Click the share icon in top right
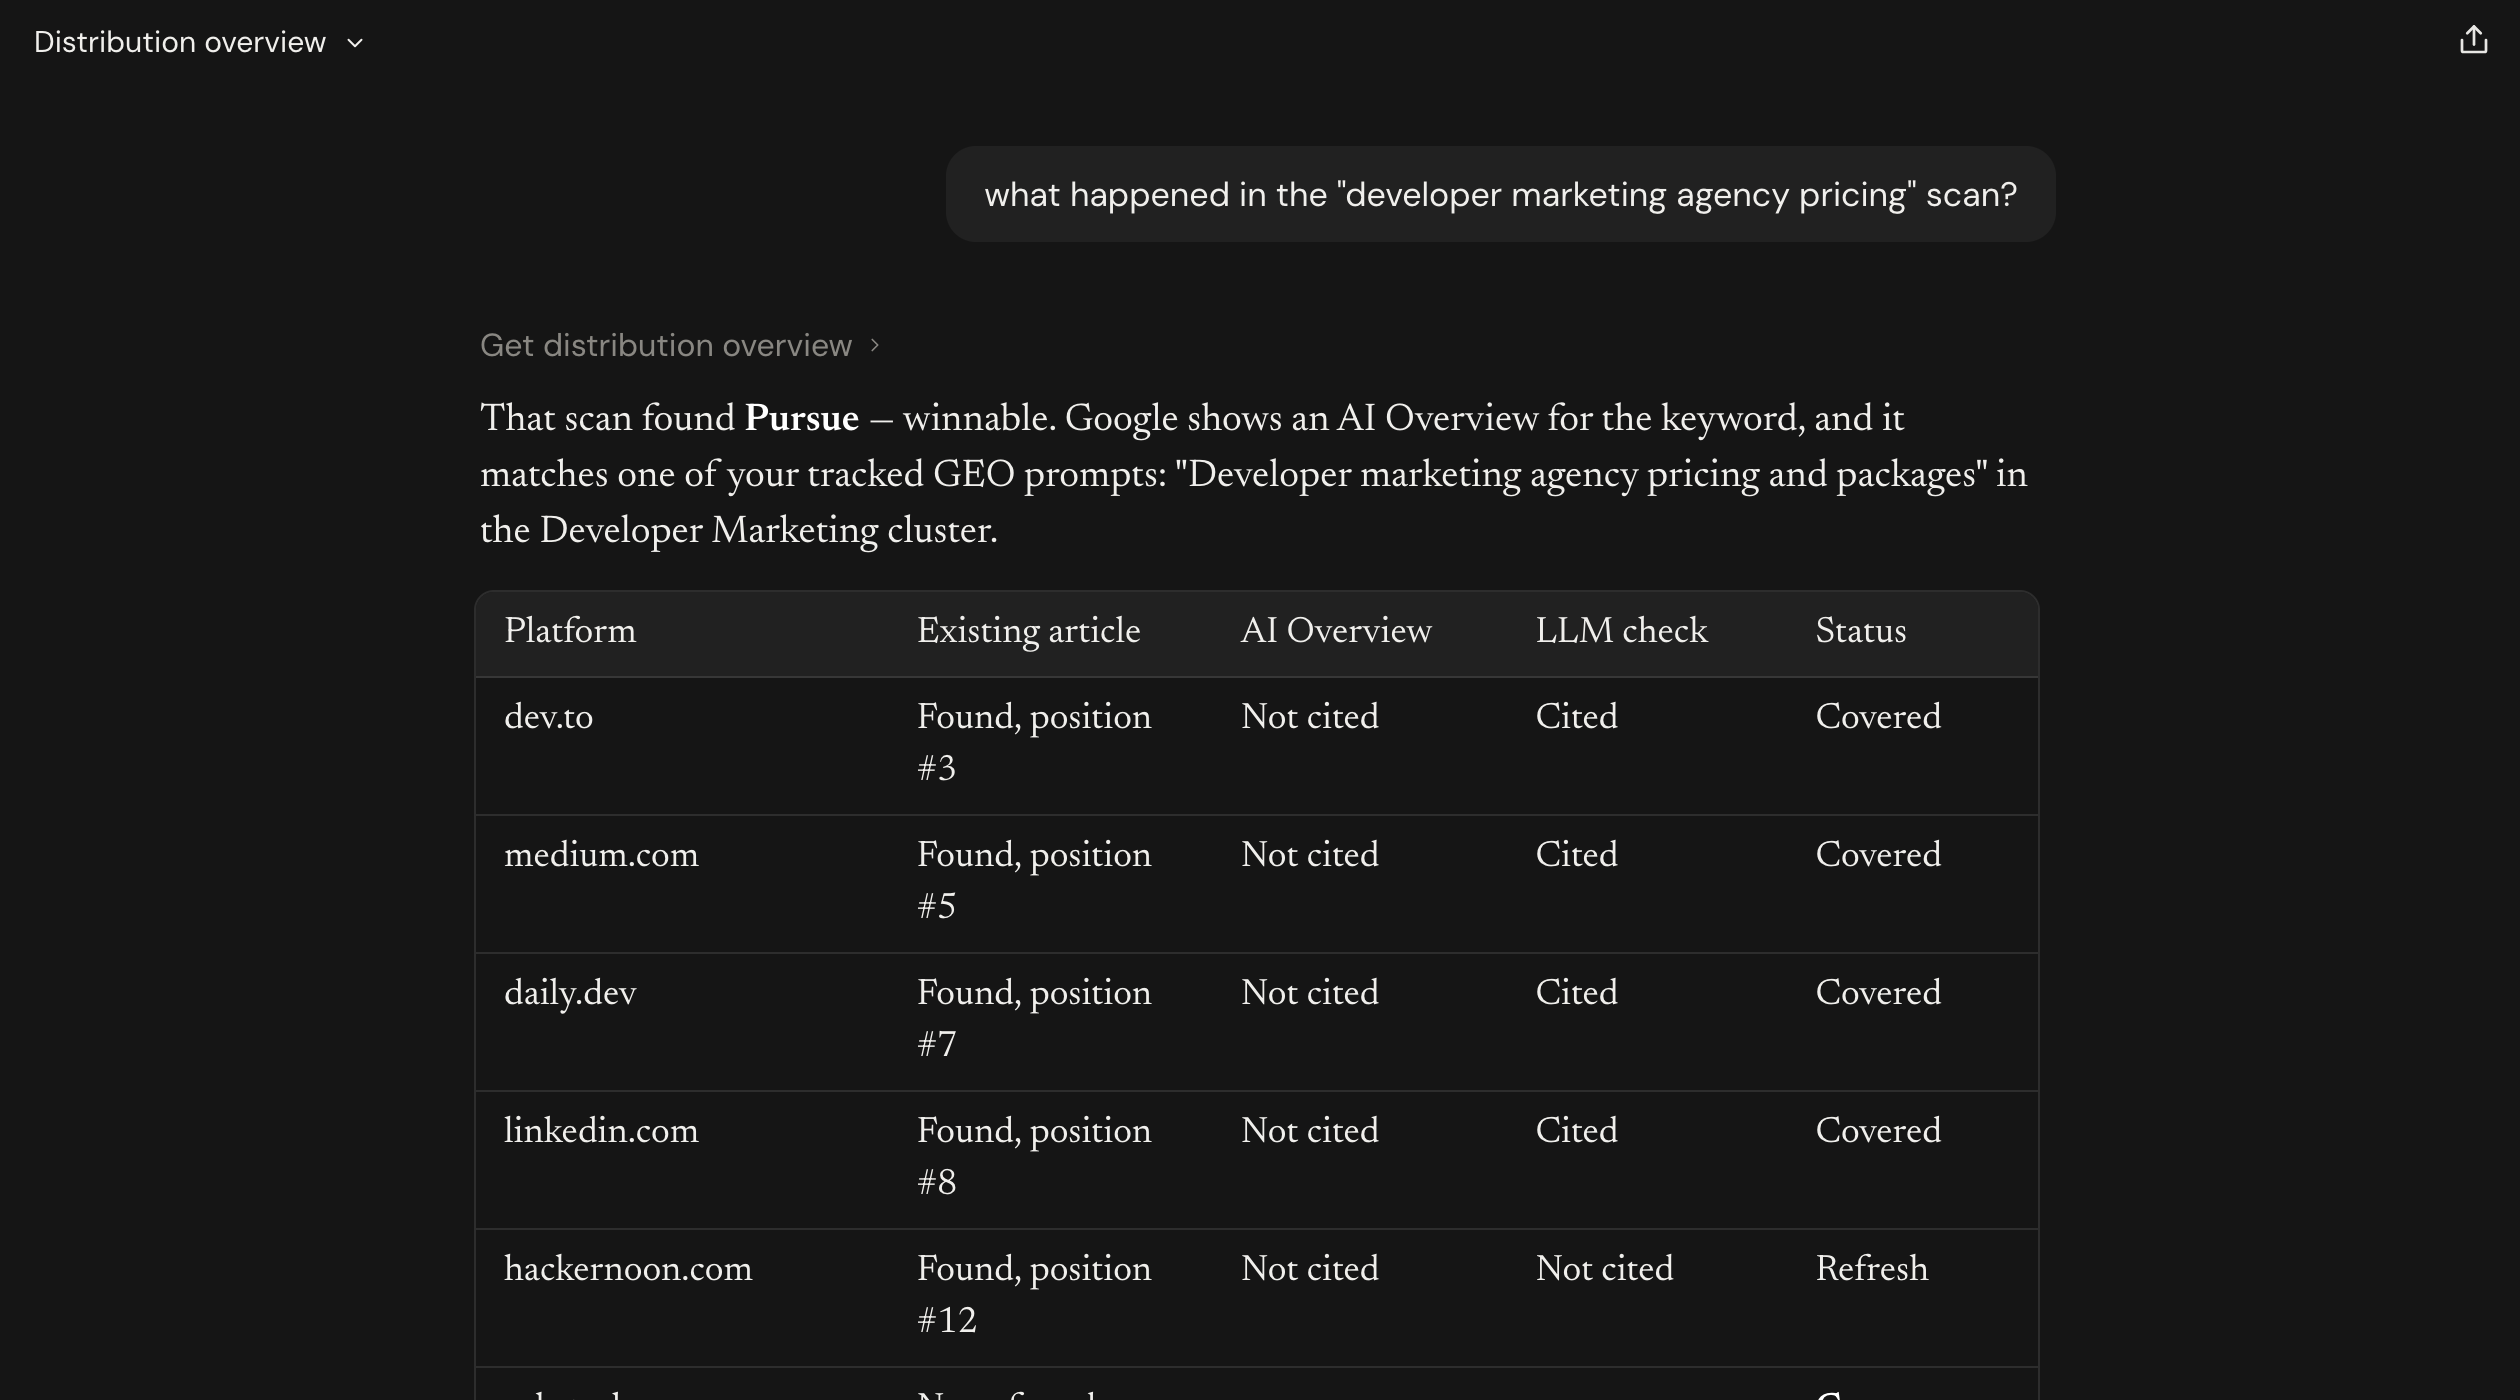The image size is (2520, 1400). point(2473,40)
